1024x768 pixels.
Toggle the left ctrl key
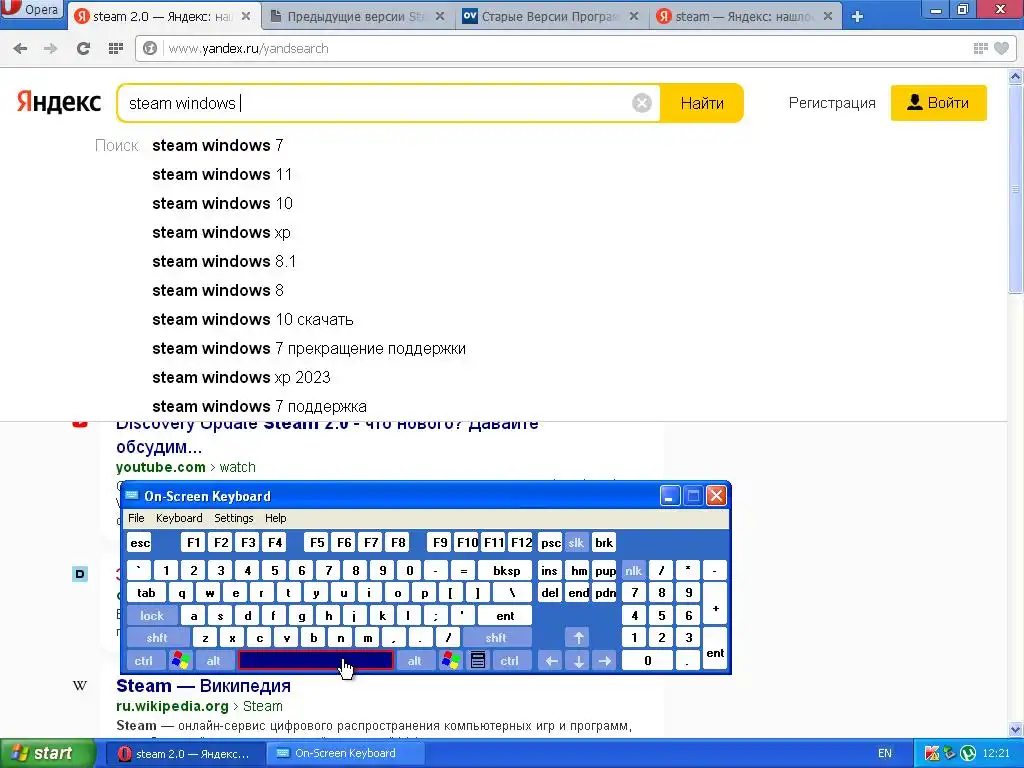[x=144, y=660]
